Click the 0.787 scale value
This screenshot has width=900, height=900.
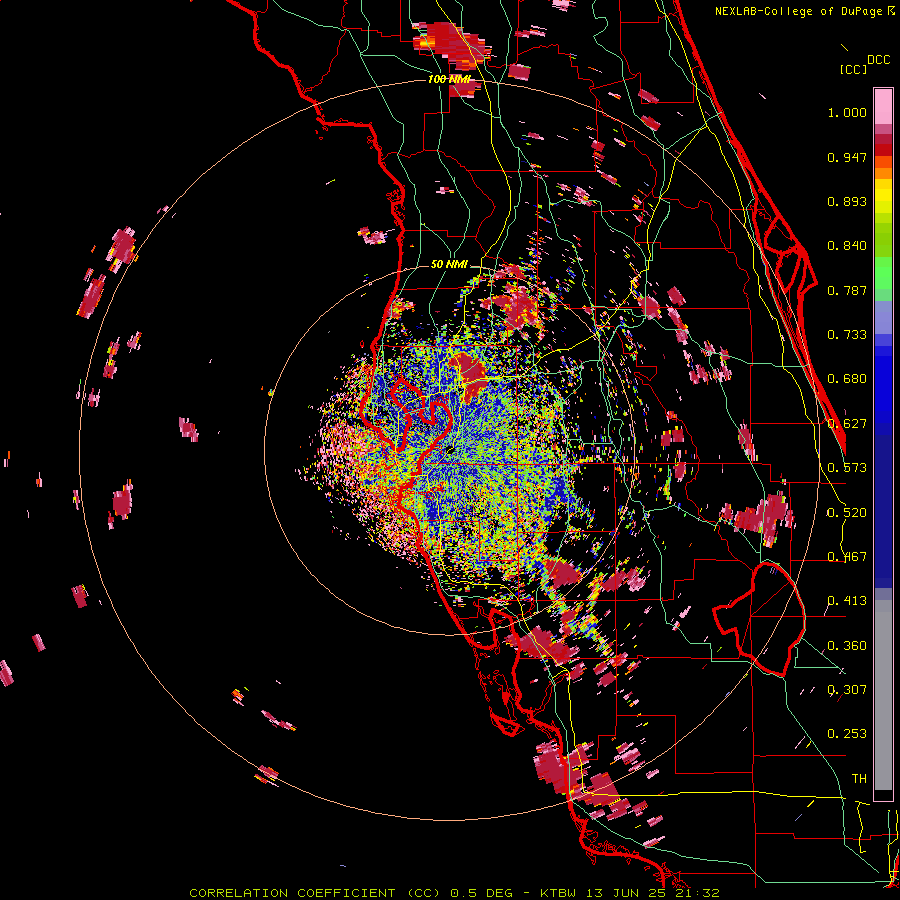847,290
